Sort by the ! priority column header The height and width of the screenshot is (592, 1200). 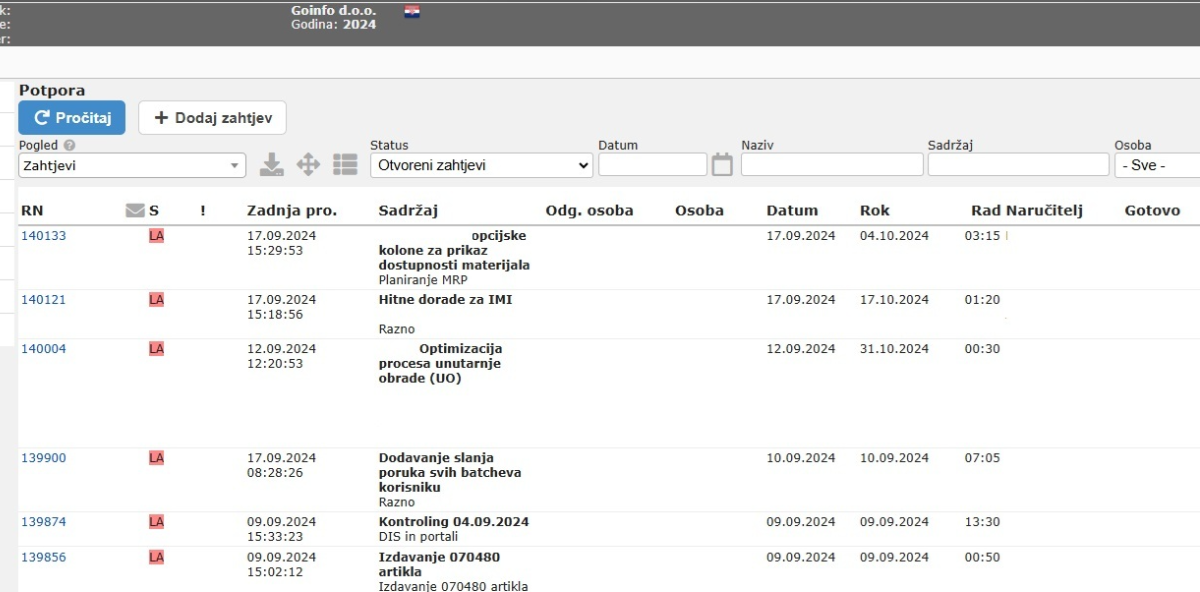click(x=203, y=211)
